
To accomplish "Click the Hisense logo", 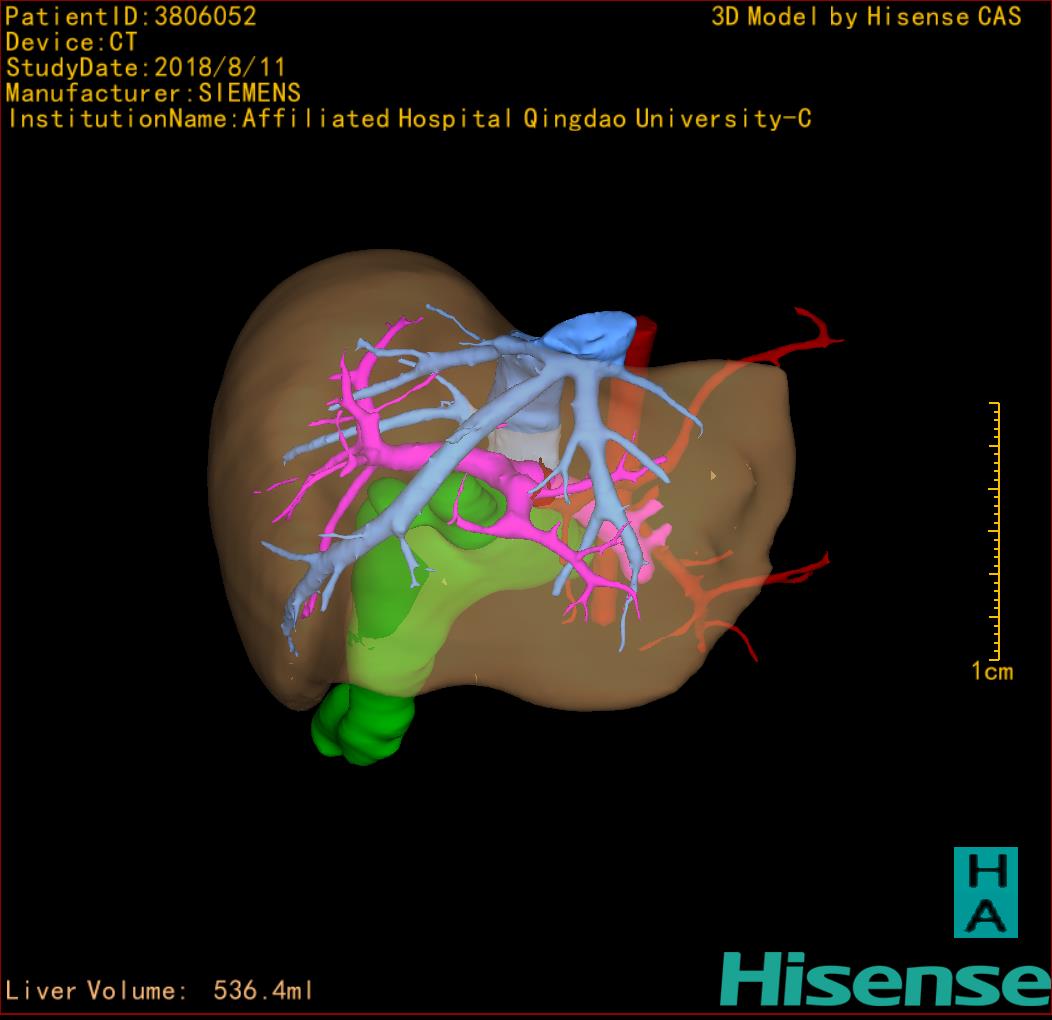I will [884, 978].
